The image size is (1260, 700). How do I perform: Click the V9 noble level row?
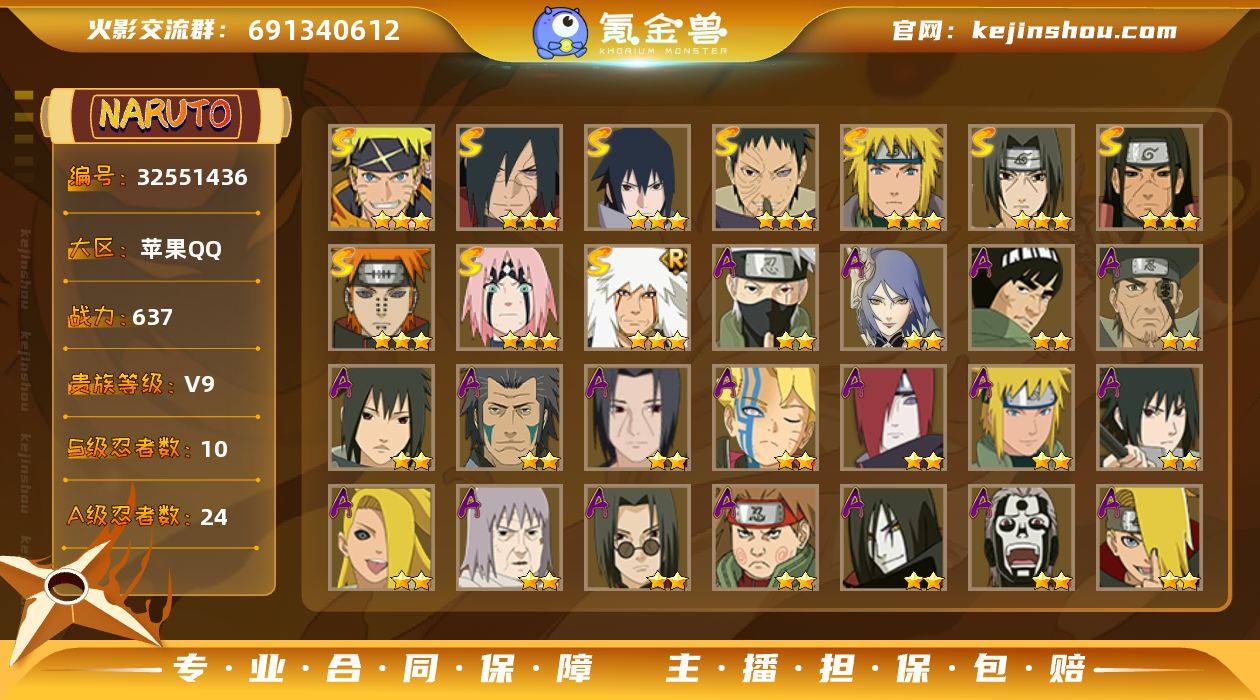coord(160,384)
